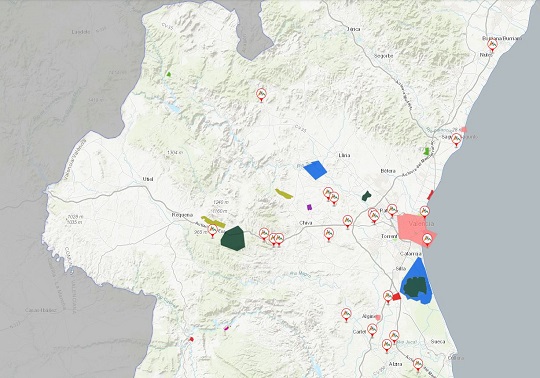This screenshot has height=378, width=540.
Task: Click the narrow red strip on the coast north of Valencia
Action: point(430,195)
